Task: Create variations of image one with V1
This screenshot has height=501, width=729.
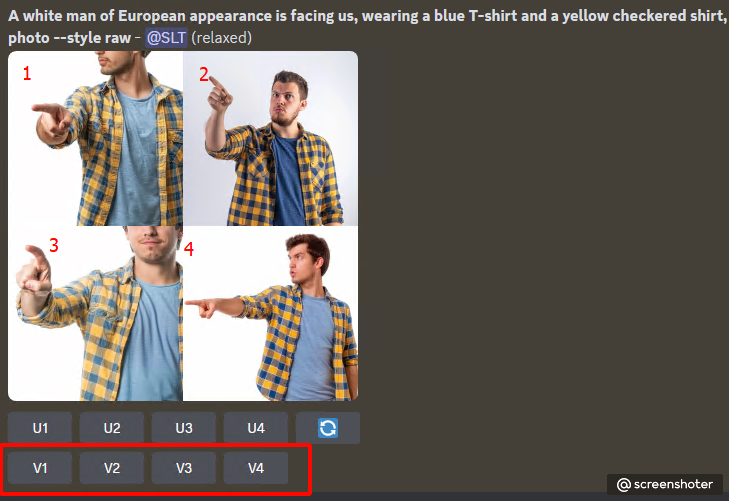Action: point(40,468)
